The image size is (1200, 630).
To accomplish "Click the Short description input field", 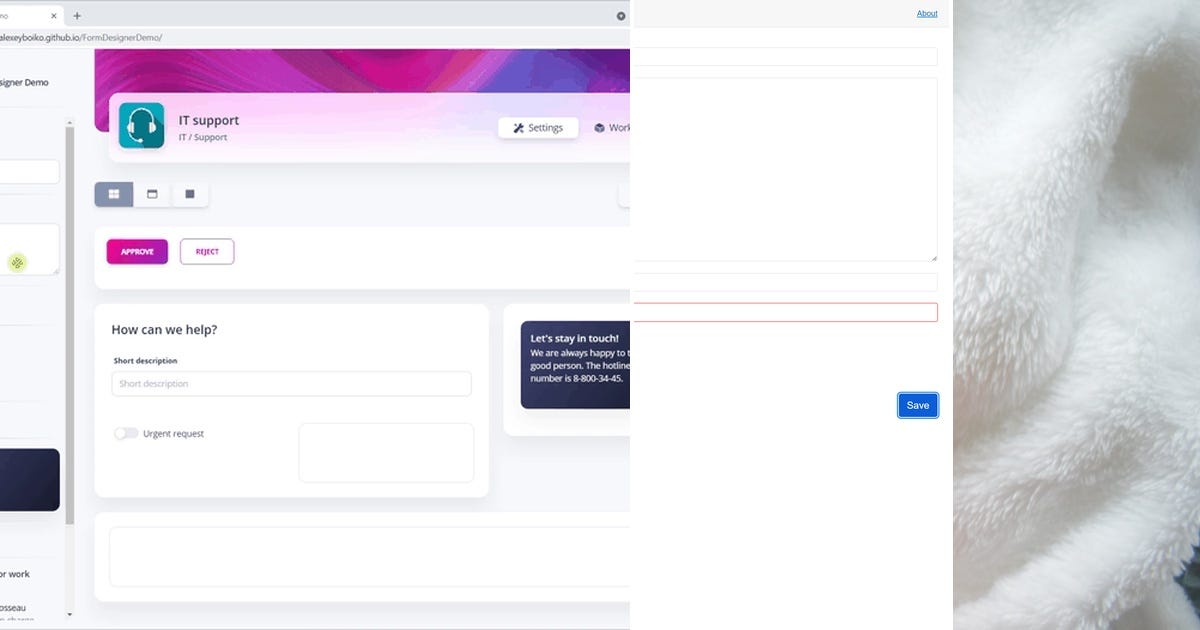I will [x=290, y=383].
